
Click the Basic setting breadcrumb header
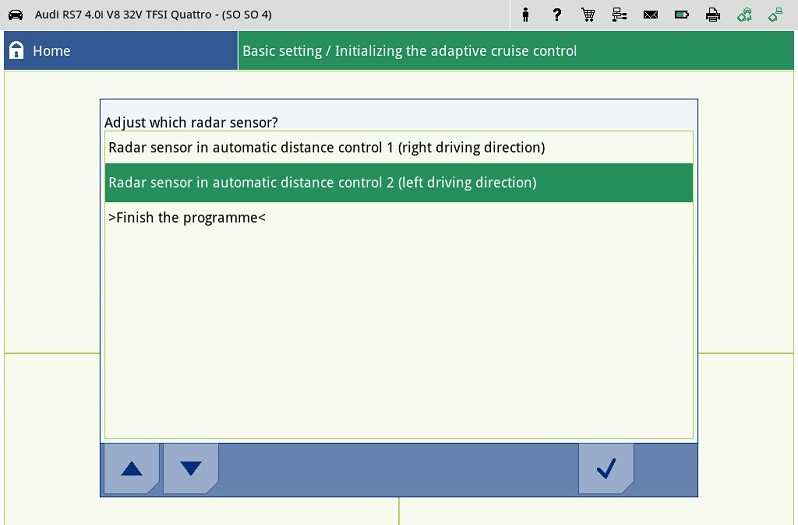[410, 51]
